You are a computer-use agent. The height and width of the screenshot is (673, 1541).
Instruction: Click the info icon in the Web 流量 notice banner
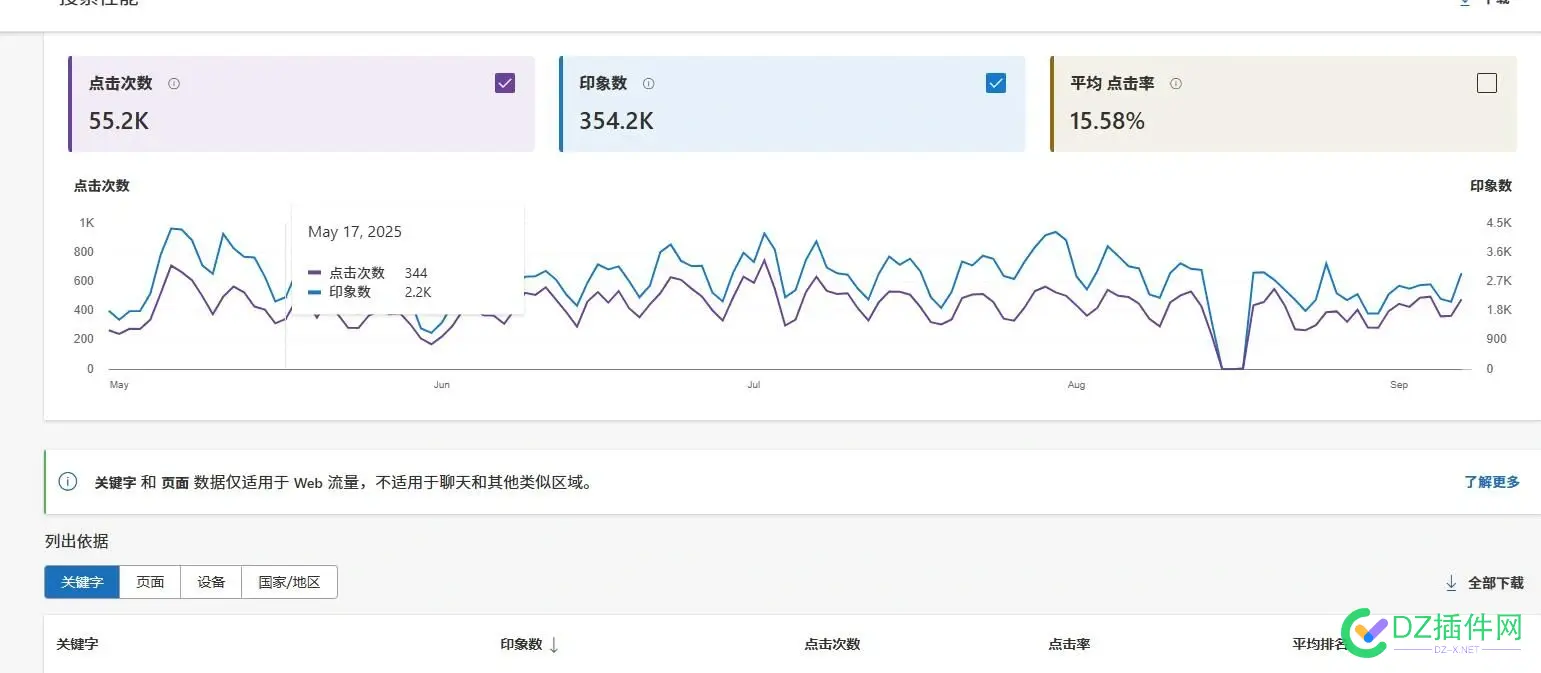click(68, 482)
